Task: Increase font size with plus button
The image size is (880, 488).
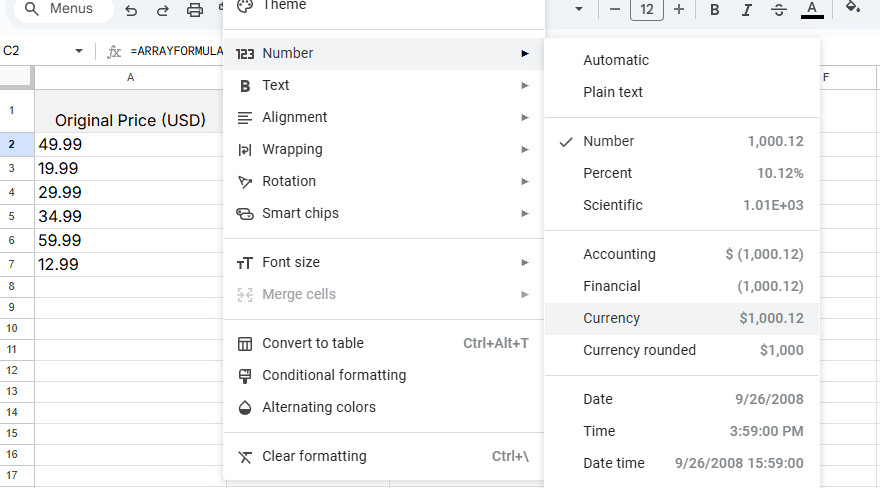Action: pyautogui.click(x=679, y=10)
